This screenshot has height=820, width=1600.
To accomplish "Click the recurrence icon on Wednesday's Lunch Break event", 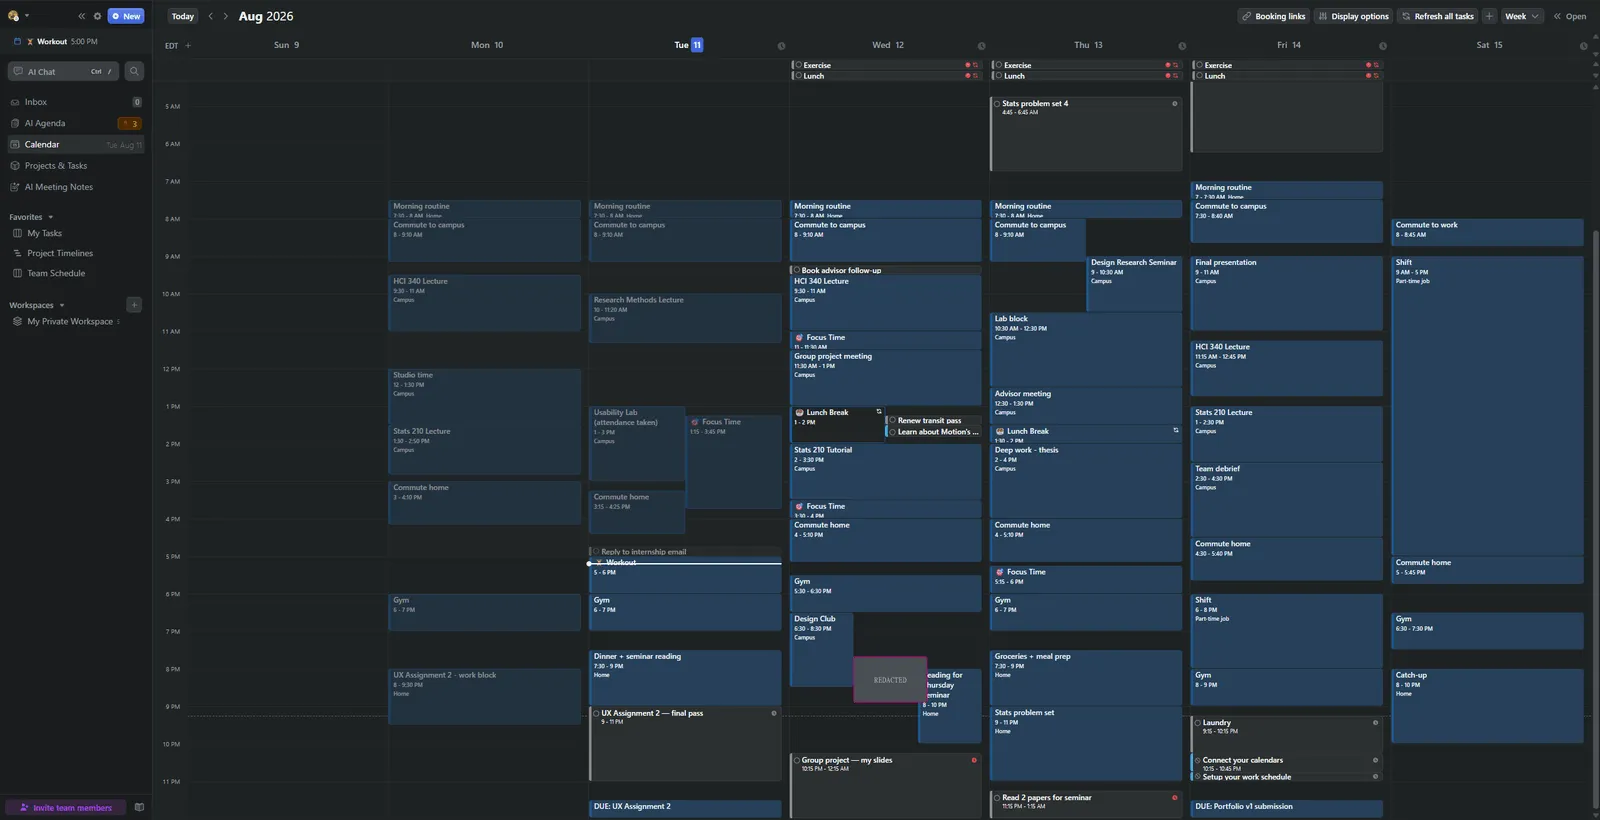I will click(879, 412).
